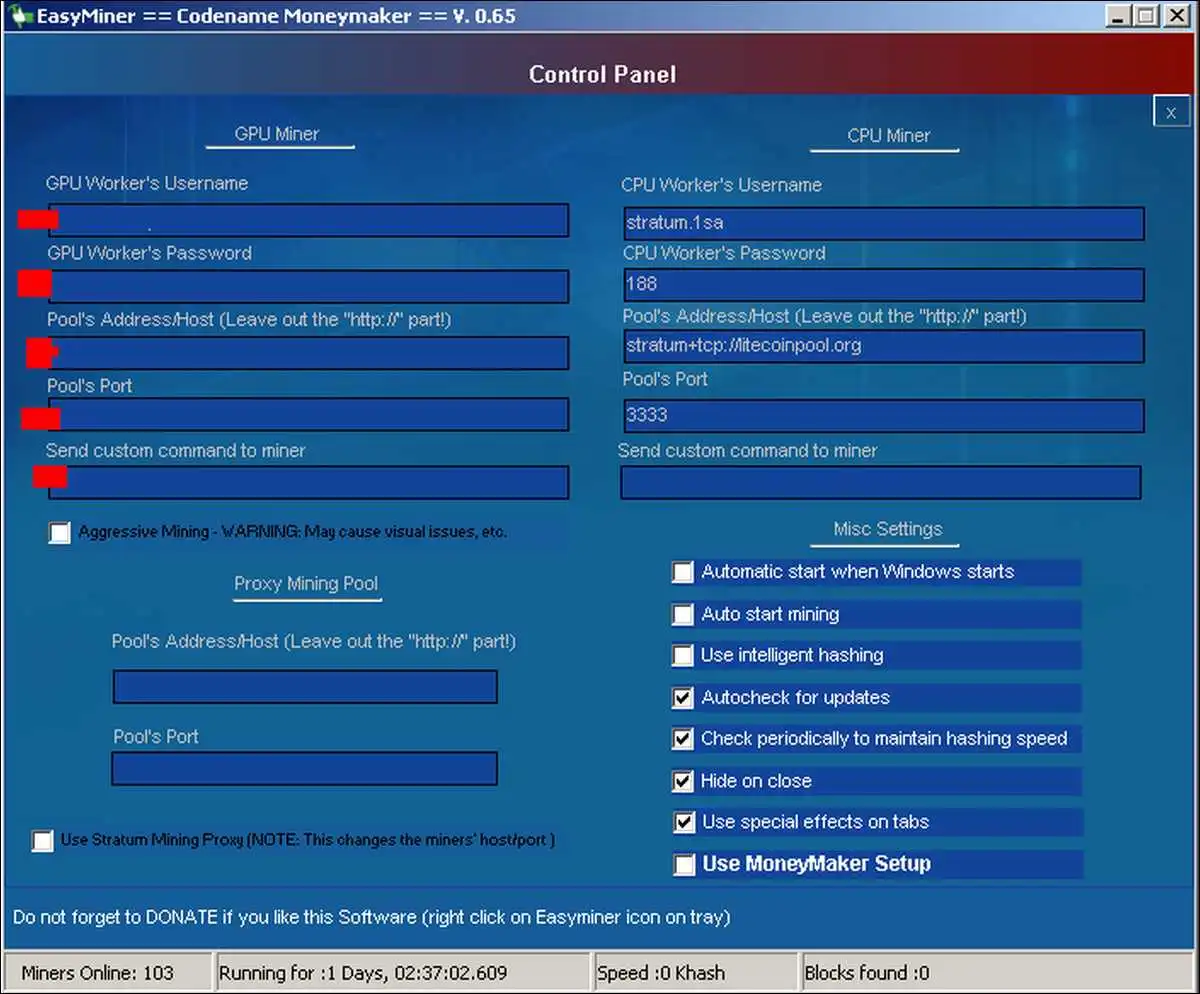Click the Blocks found :0 status entry
Viewport: 1200px width, 994px height.
(x=998, y=972)
